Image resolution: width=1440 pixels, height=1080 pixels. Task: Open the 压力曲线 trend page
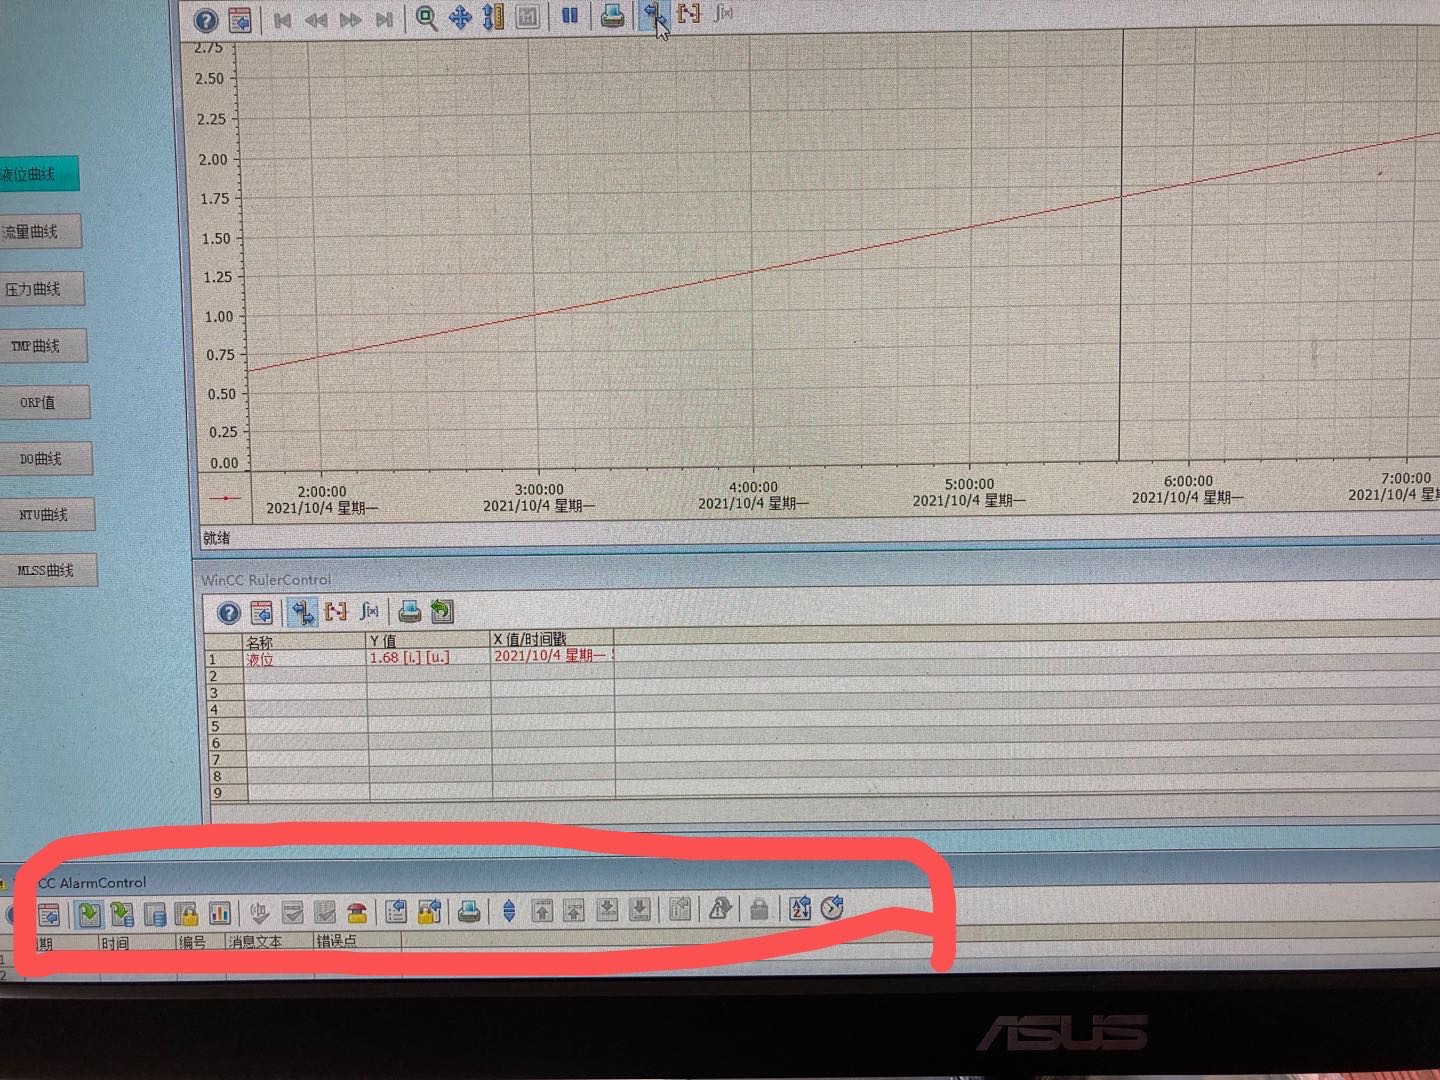pos(42,289)
